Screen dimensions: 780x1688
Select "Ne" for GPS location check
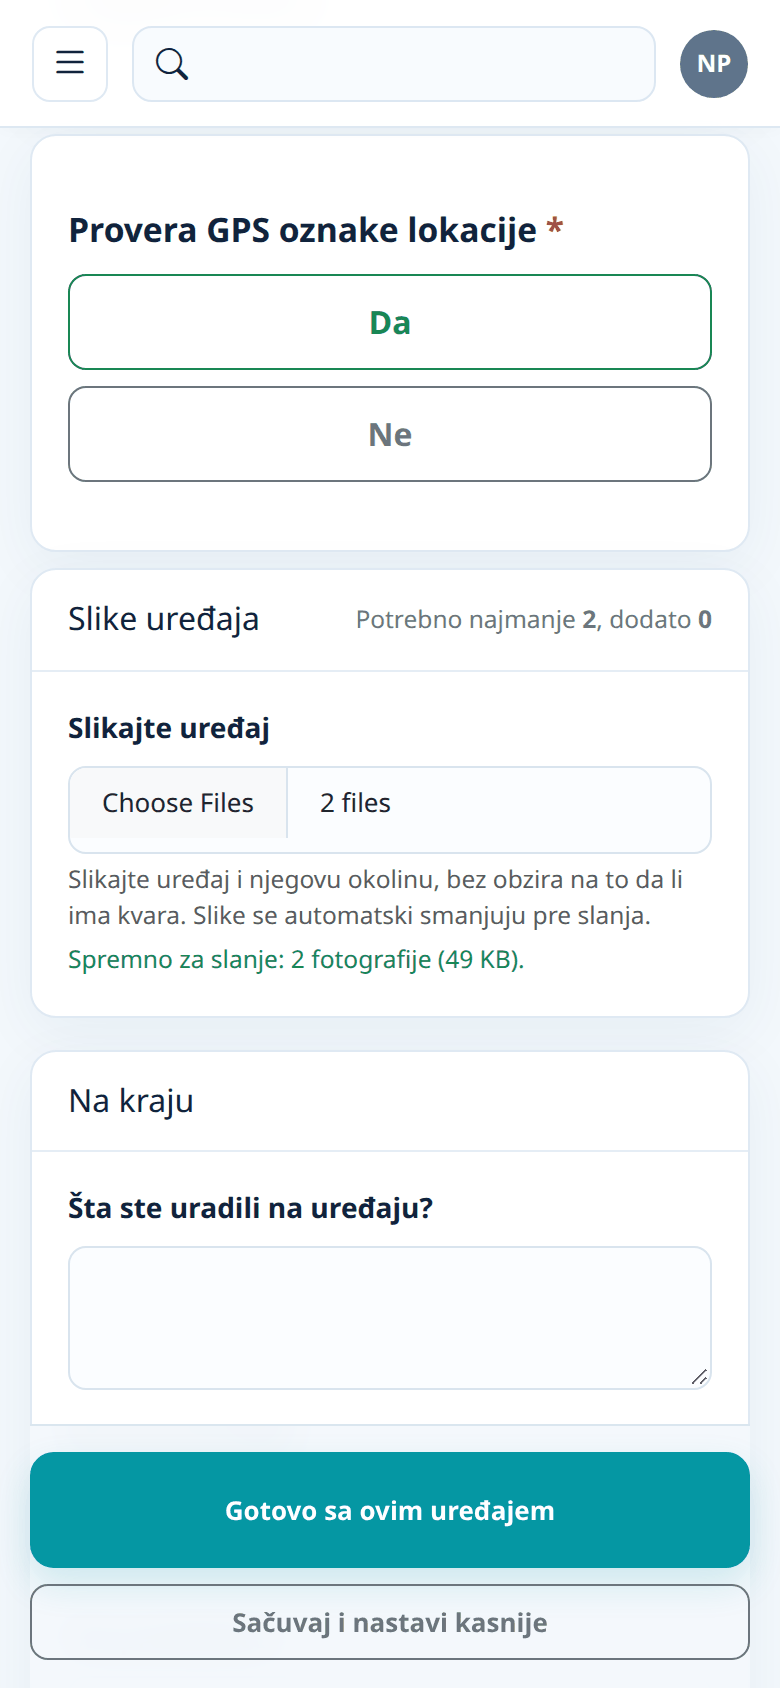point(390,434)
